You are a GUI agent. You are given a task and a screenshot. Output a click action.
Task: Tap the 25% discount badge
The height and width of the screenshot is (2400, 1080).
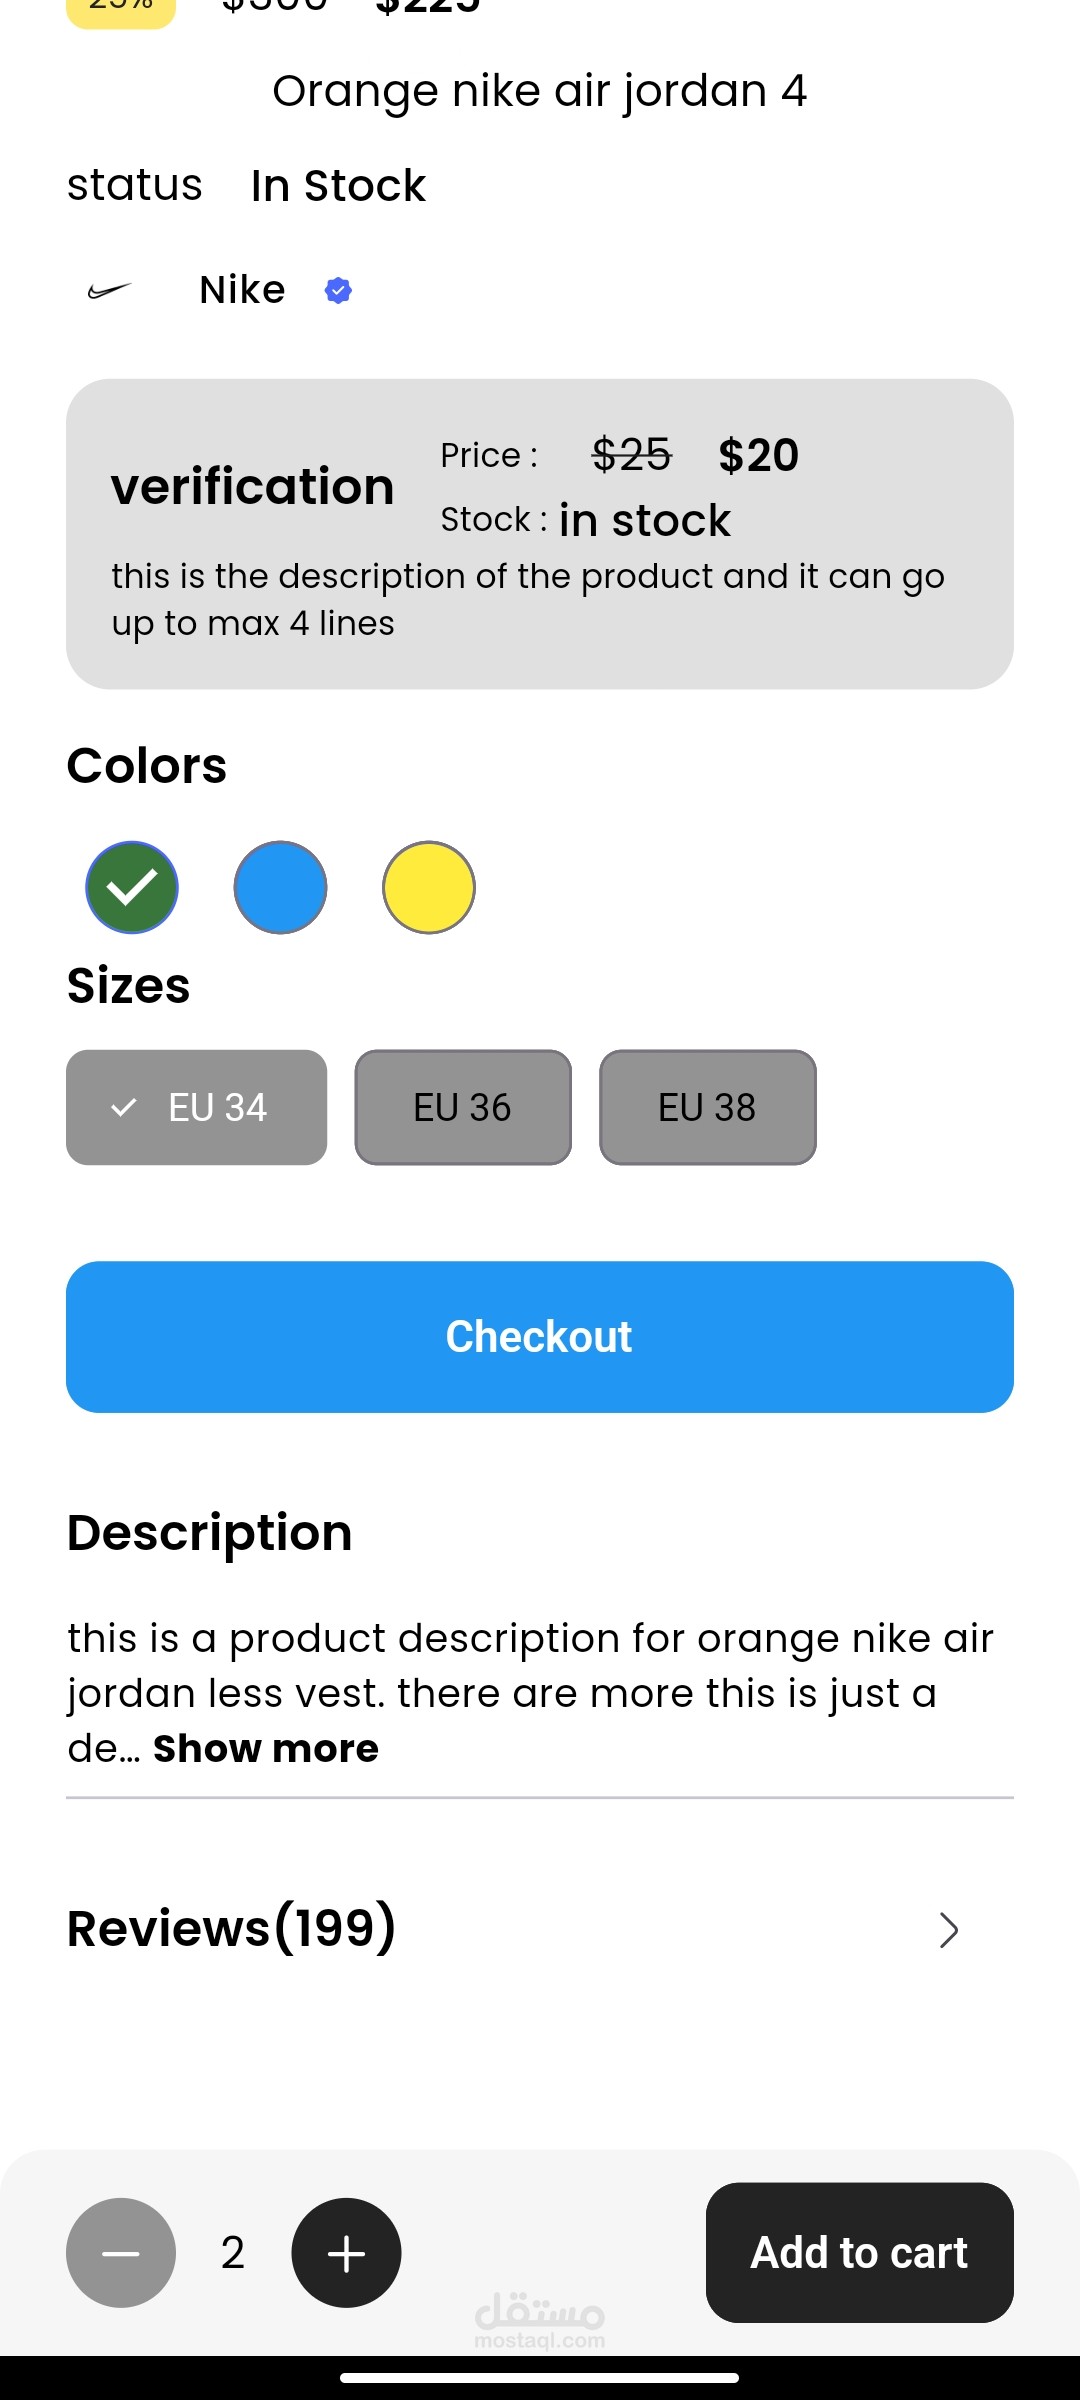[x=121, y=10]
